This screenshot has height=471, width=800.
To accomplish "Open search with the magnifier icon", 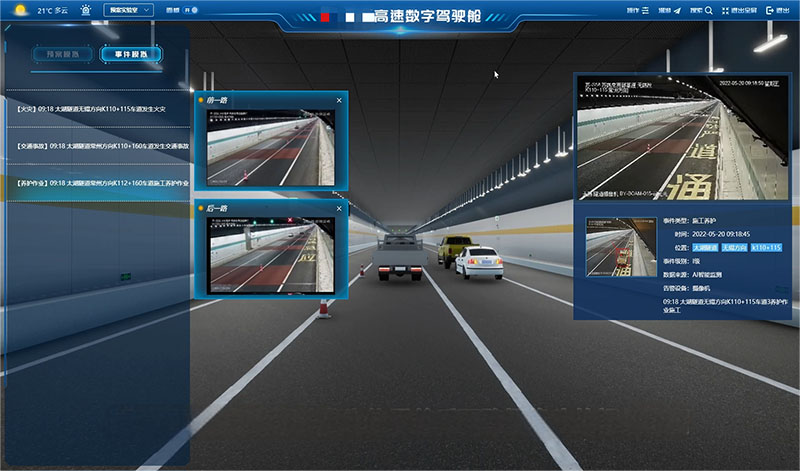I will tap(708, 10).
